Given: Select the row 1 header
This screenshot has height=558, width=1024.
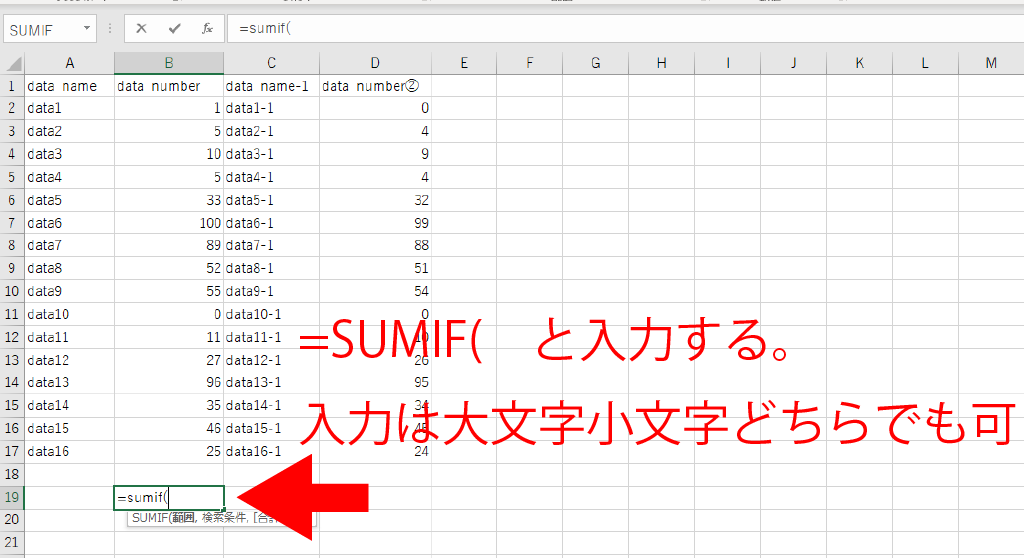Looking at the screenshot, I should pos(12,86).
